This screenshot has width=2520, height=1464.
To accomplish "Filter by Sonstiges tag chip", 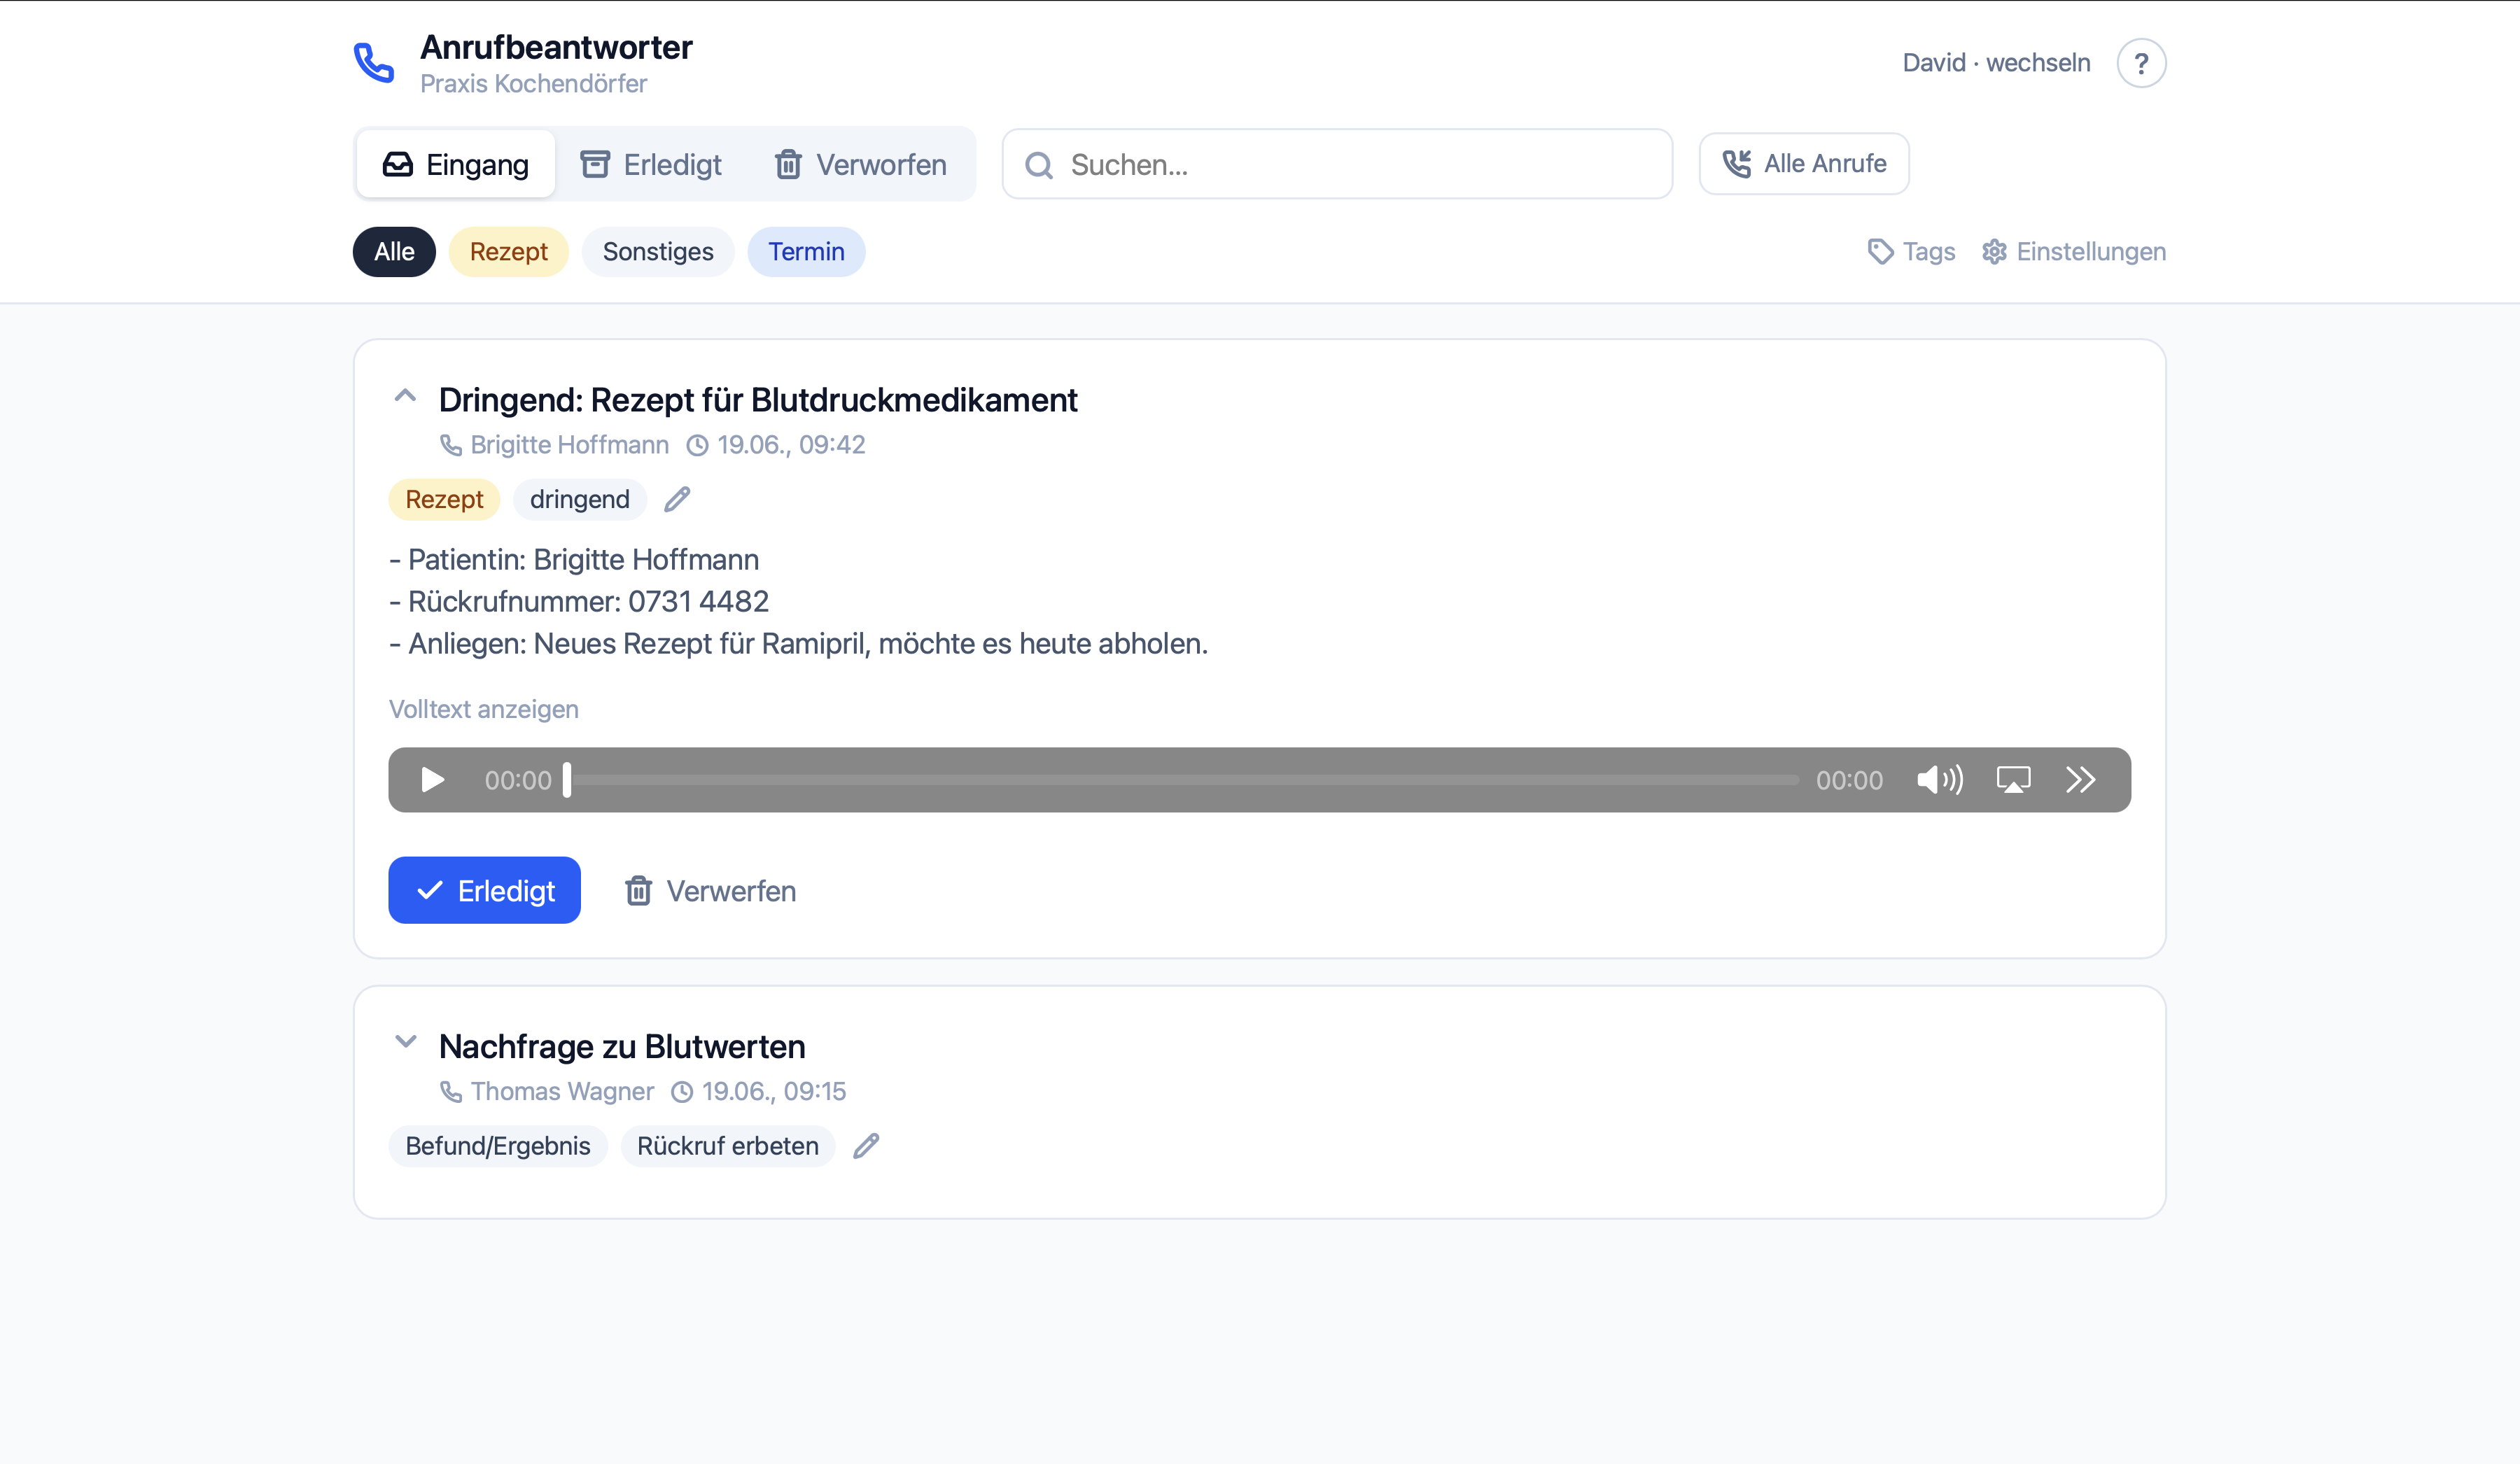I will click(658, 252).
